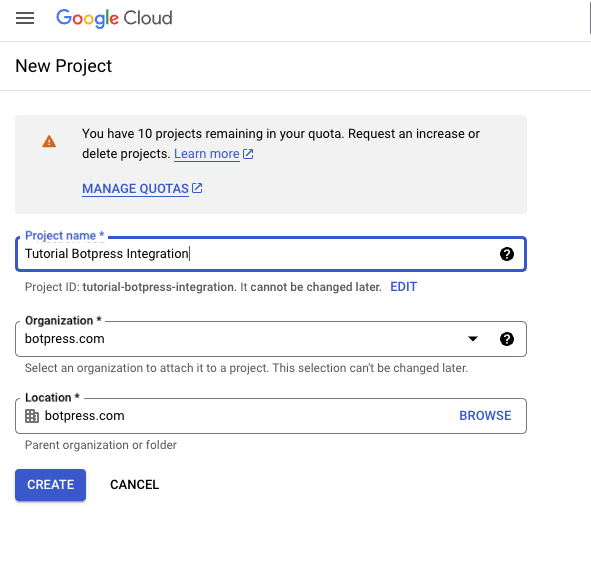
Task: Edit the project ID via EDIT
Action: [403, 287]
